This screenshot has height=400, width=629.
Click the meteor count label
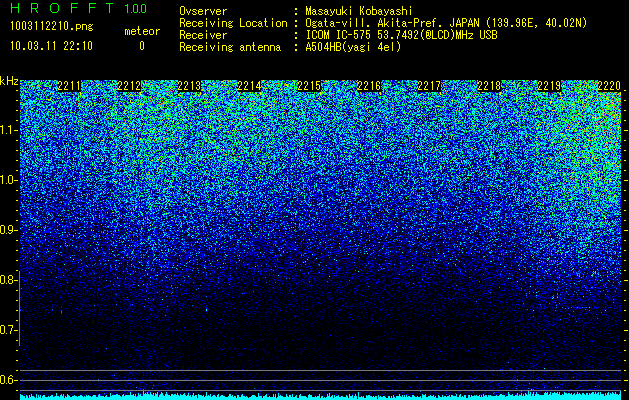pos(142,31)
